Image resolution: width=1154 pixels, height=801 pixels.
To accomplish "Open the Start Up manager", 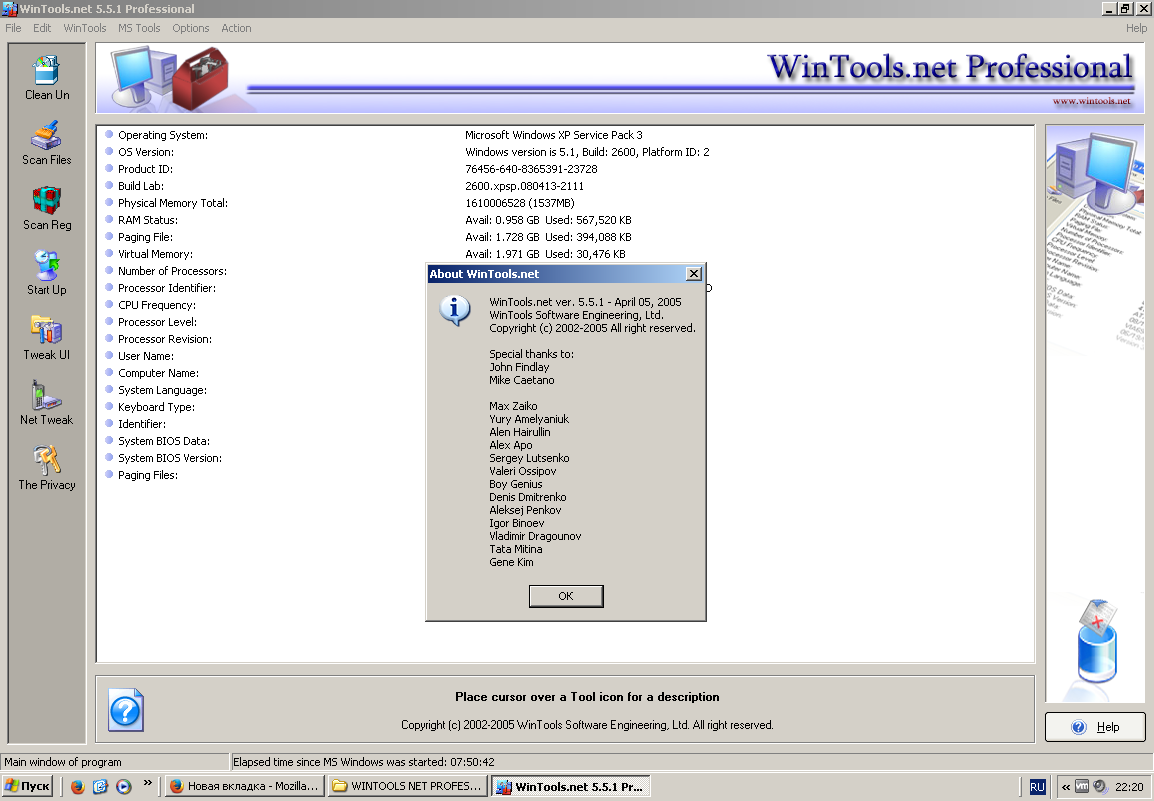I will [x=47, y=272].
